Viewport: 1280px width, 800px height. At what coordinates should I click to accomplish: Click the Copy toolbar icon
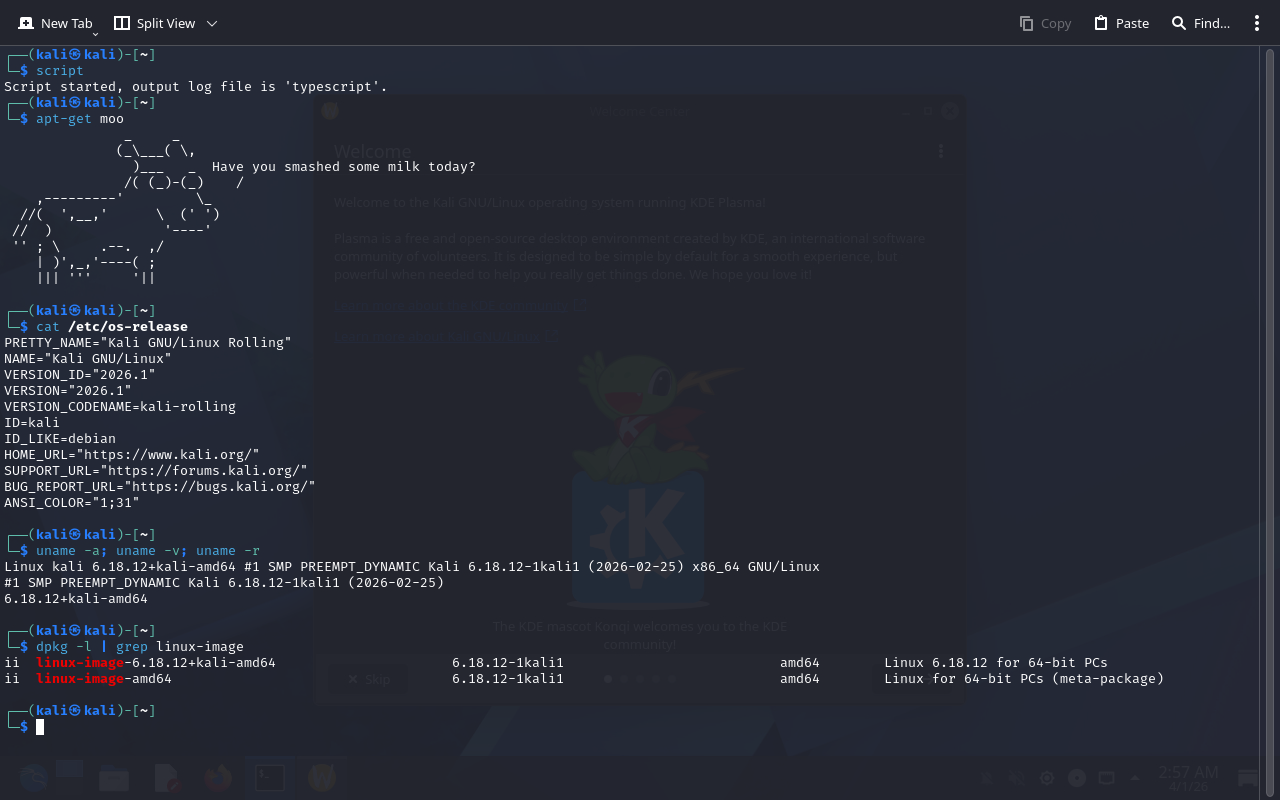(x=1045, y=23)
